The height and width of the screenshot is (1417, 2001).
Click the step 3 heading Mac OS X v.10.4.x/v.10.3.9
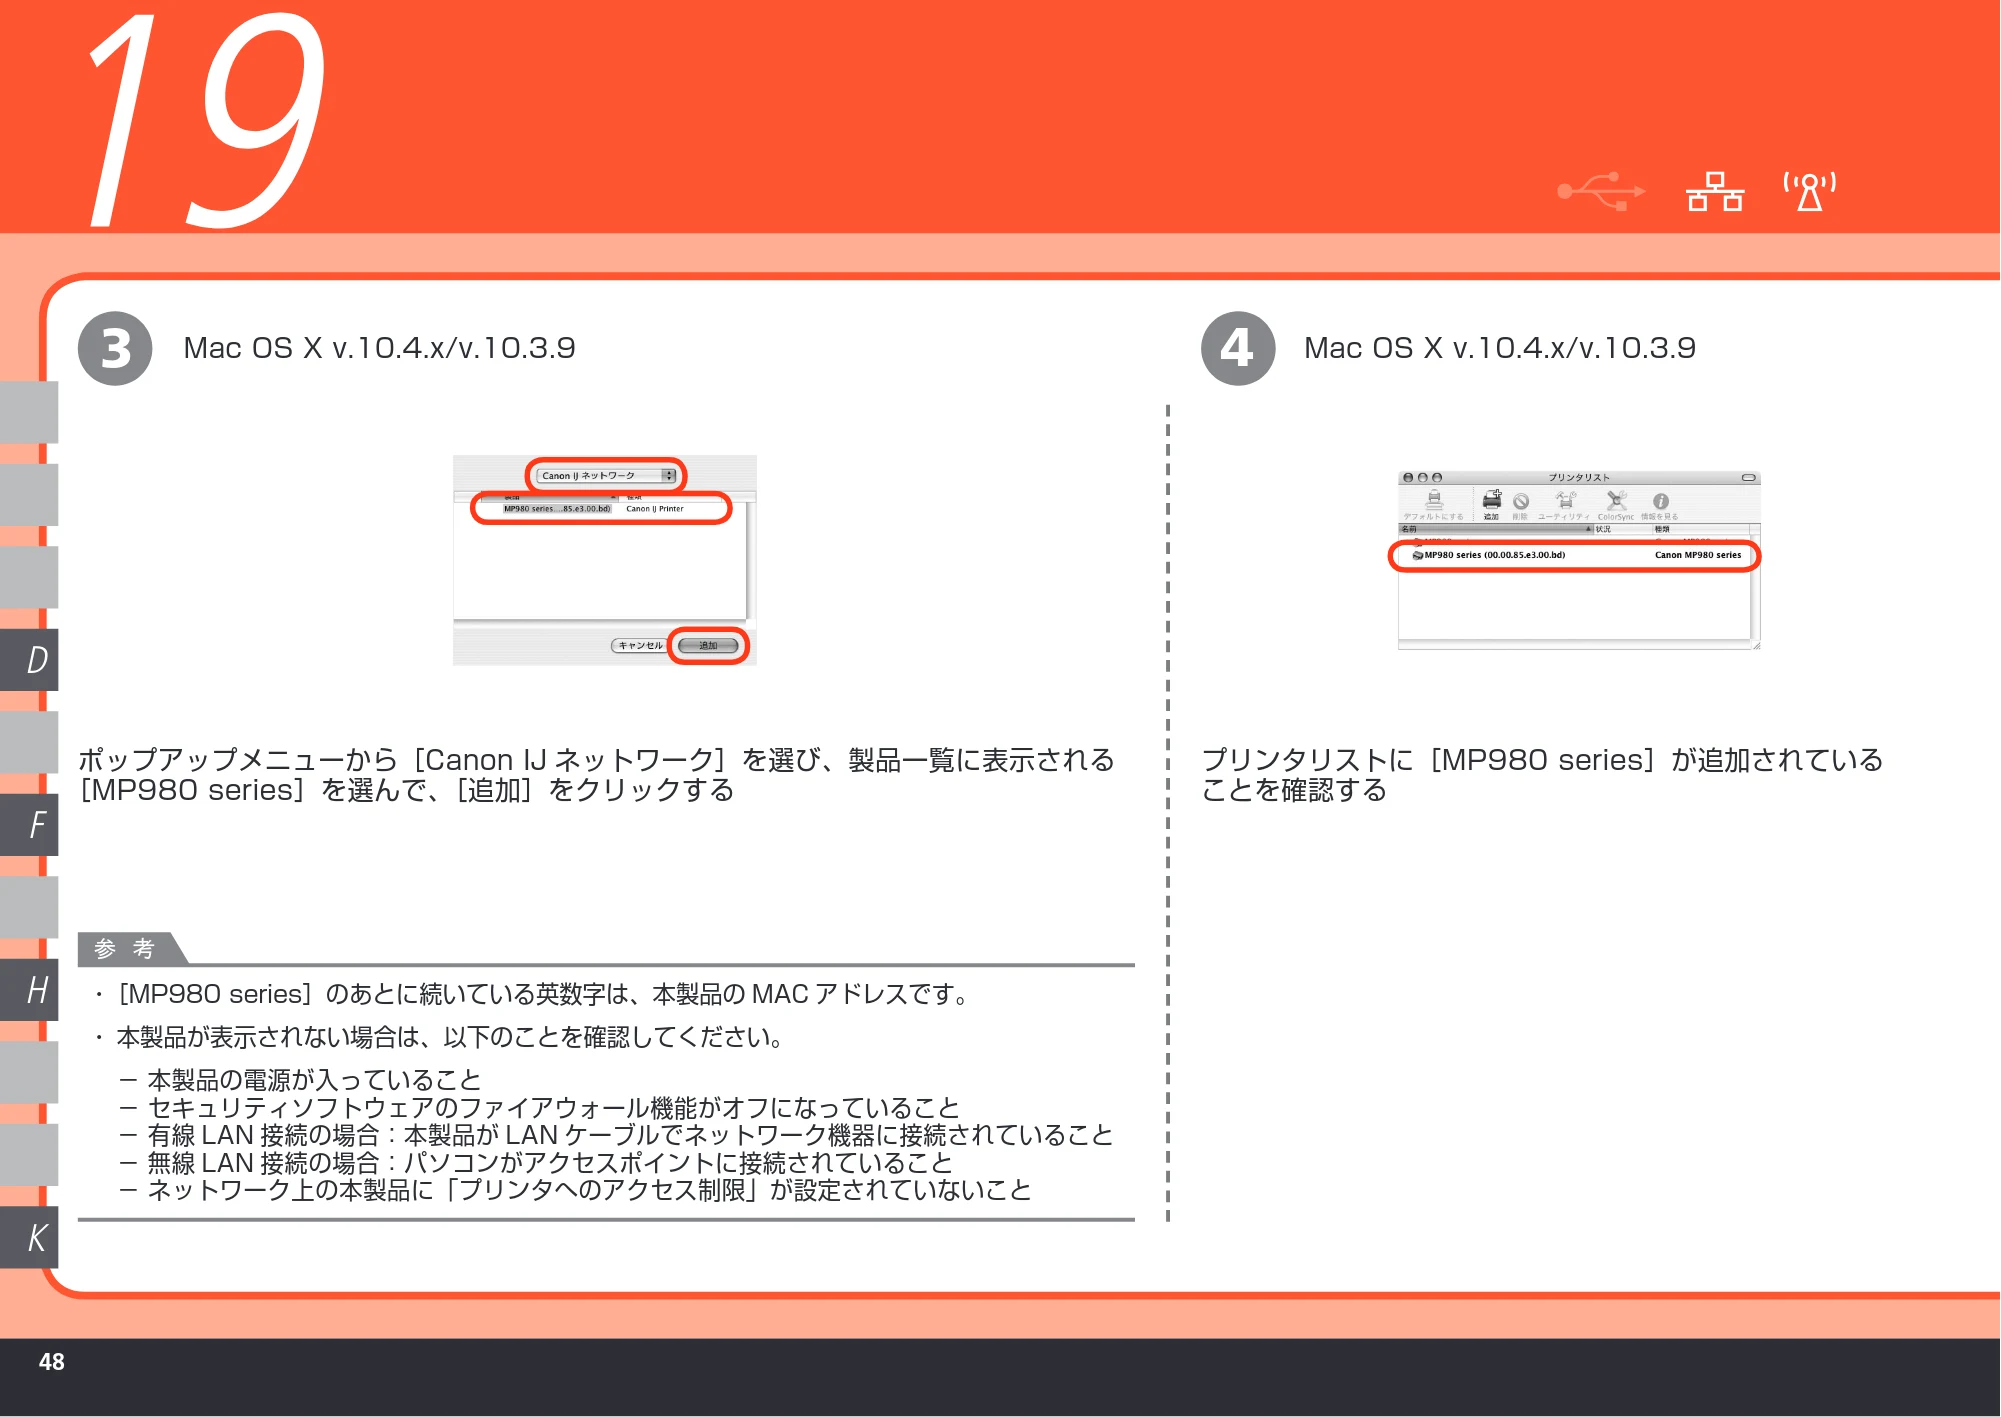[x=379, y=348]
